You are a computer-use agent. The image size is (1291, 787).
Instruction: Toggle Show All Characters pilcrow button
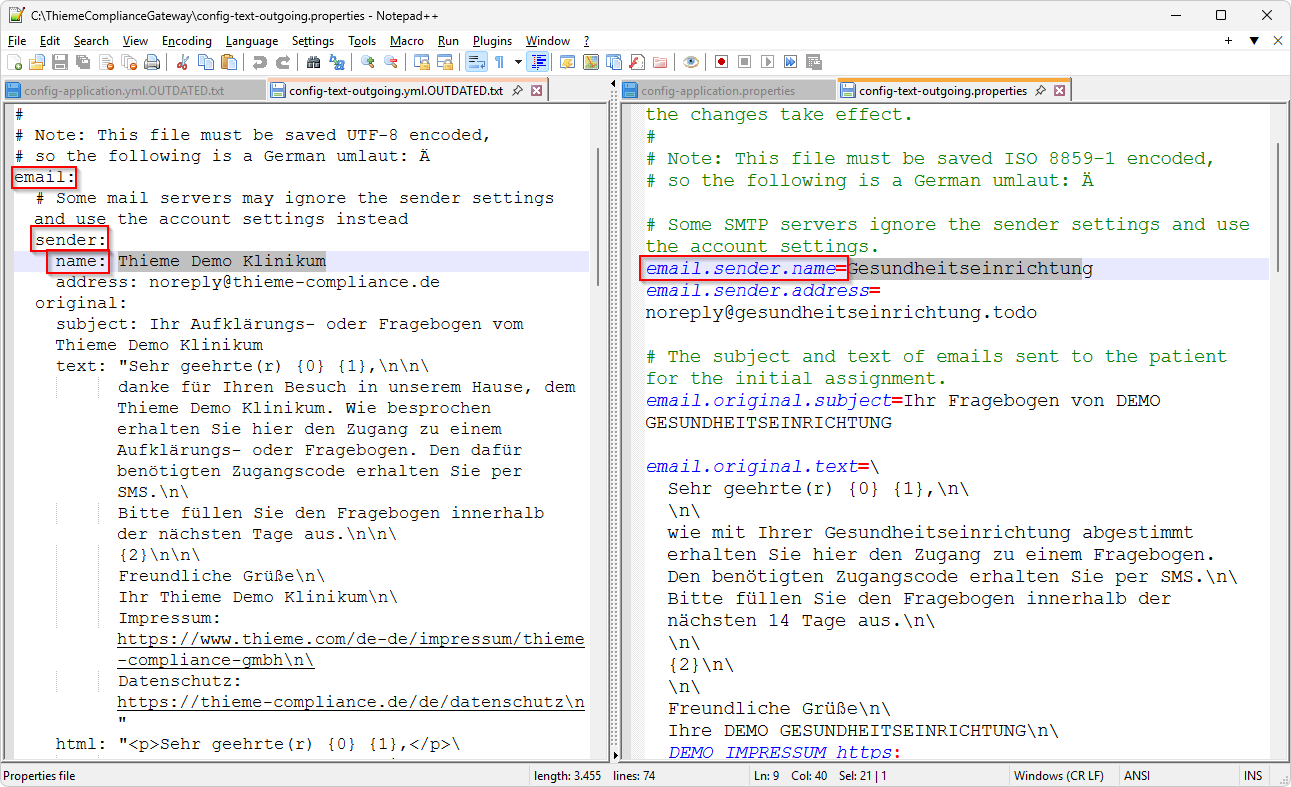pyautogui.click(x=499, y=62)
